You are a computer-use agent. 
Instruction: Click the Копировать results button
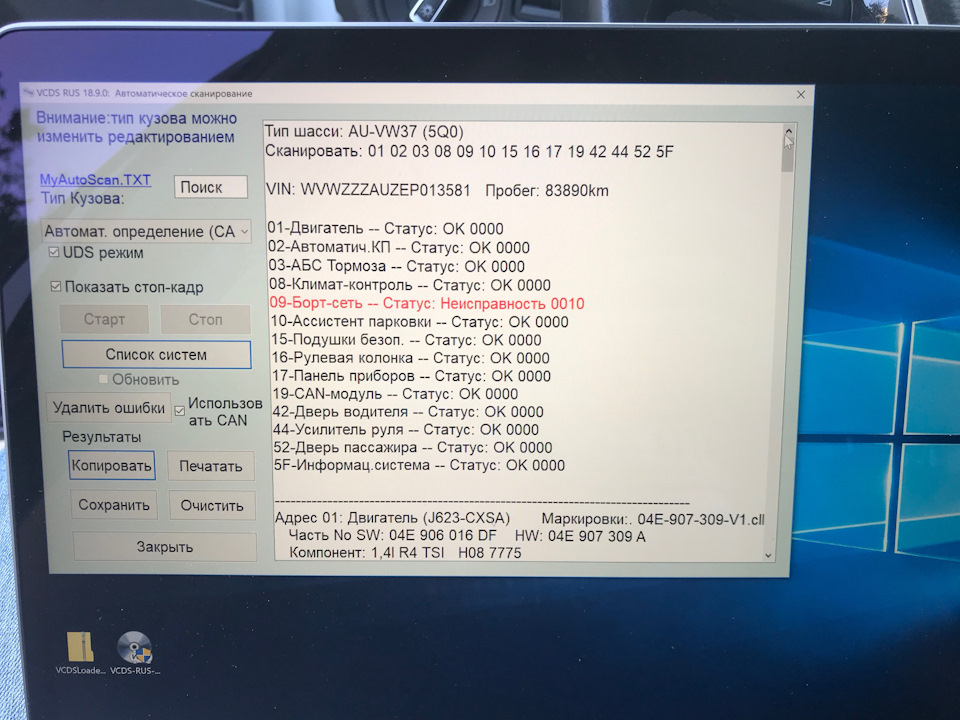(111, 466)
